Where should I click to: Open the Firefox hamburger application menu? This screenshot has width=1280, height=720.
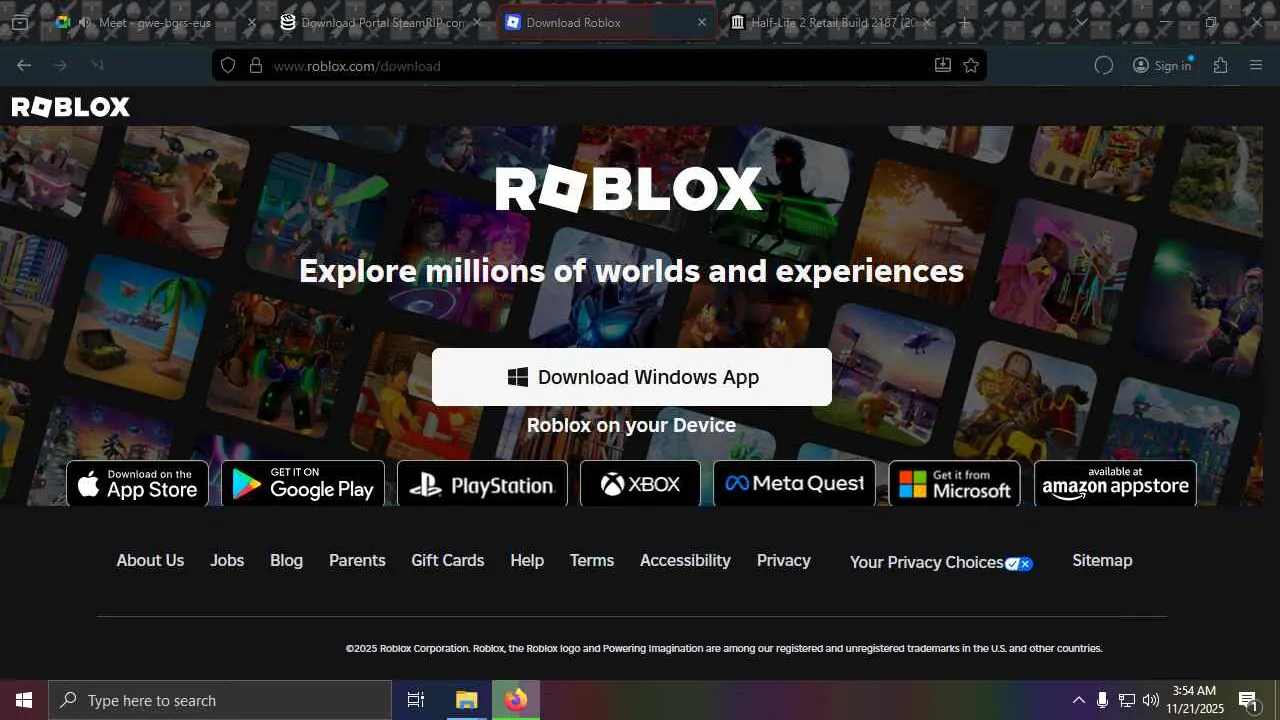click(1257, 66)
